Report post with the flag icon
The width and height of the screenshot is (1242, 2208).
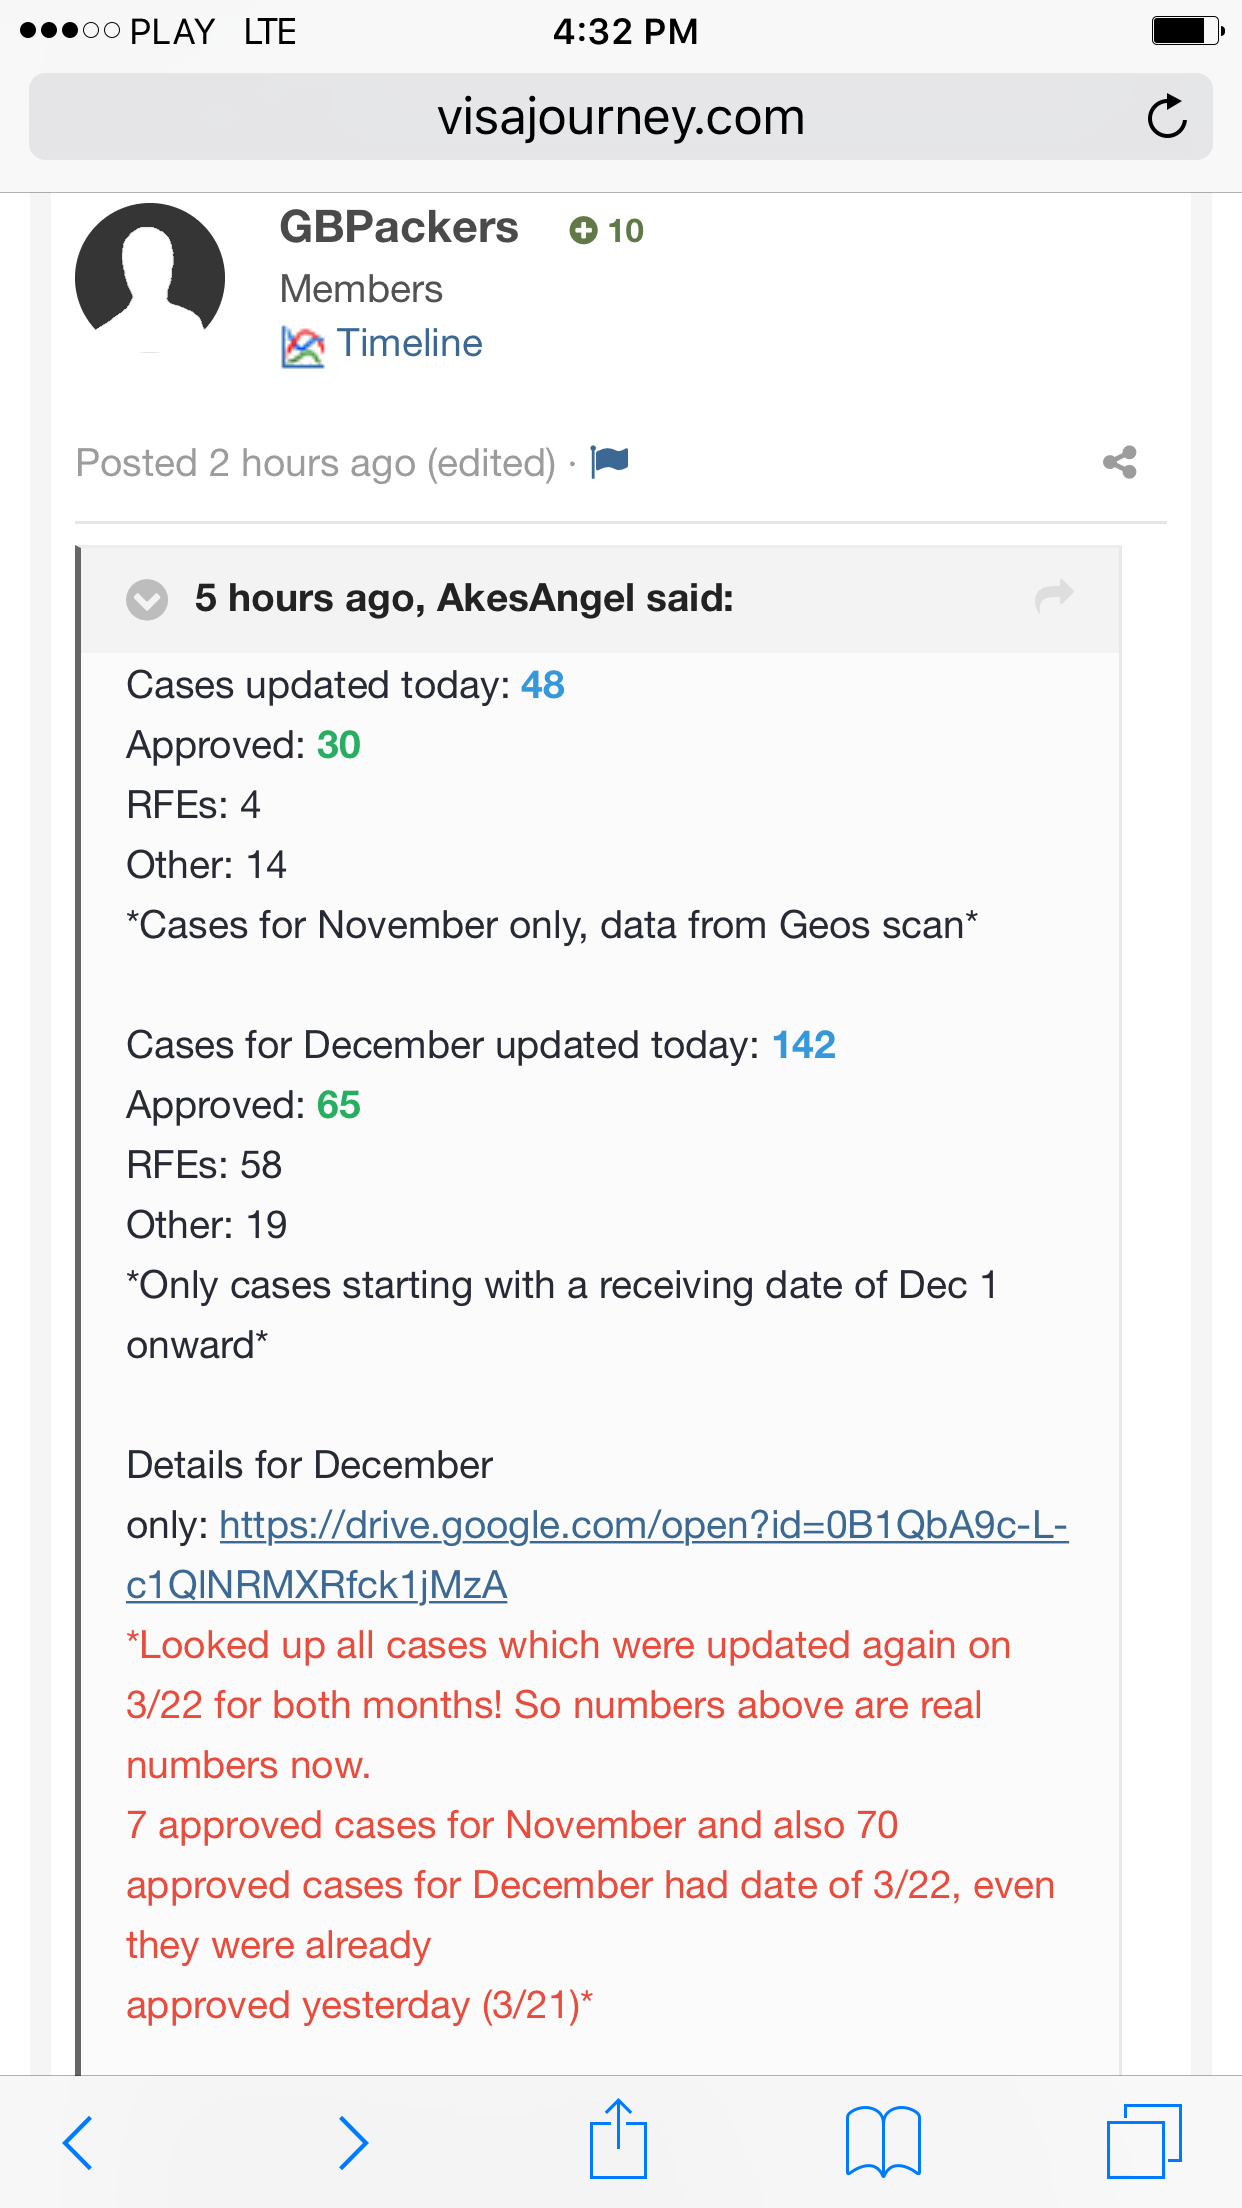609,461
